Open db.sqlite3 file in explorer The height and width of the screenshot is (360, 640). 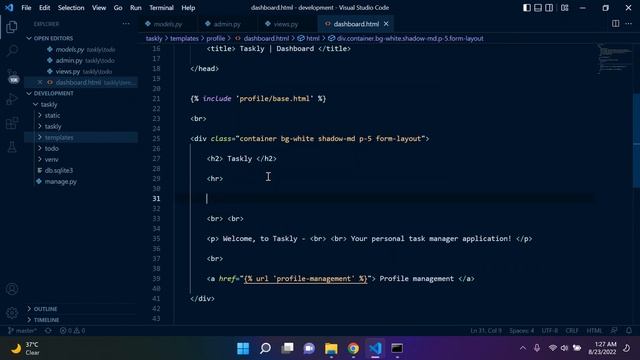point(59,171)
